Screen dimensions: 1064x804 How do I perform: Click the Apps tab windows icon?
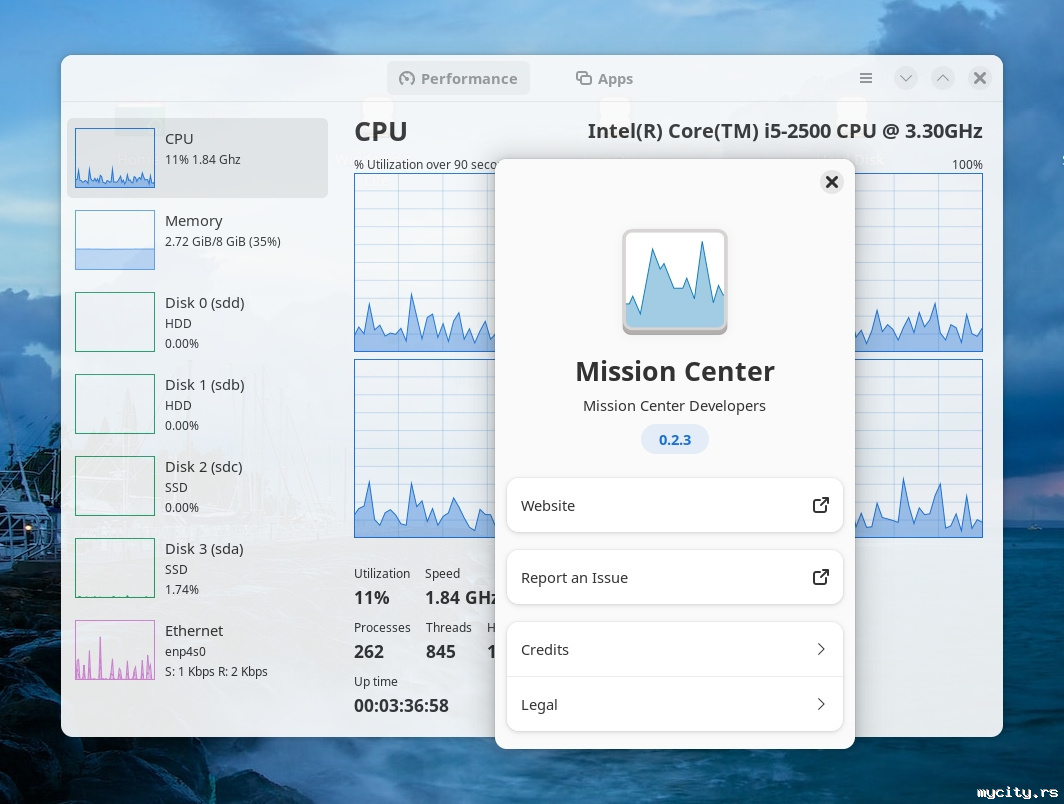584,78
